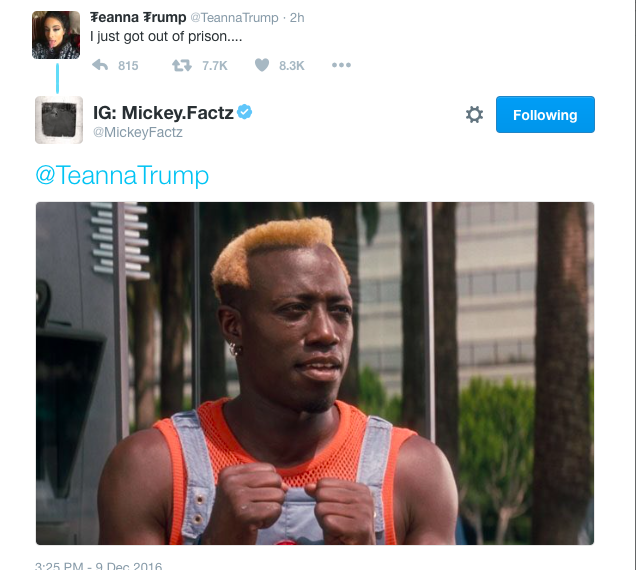Viewport: 636px width, 570px height.
Task: Click the @TeannaTrump mention link
Action: coord(122,175)
